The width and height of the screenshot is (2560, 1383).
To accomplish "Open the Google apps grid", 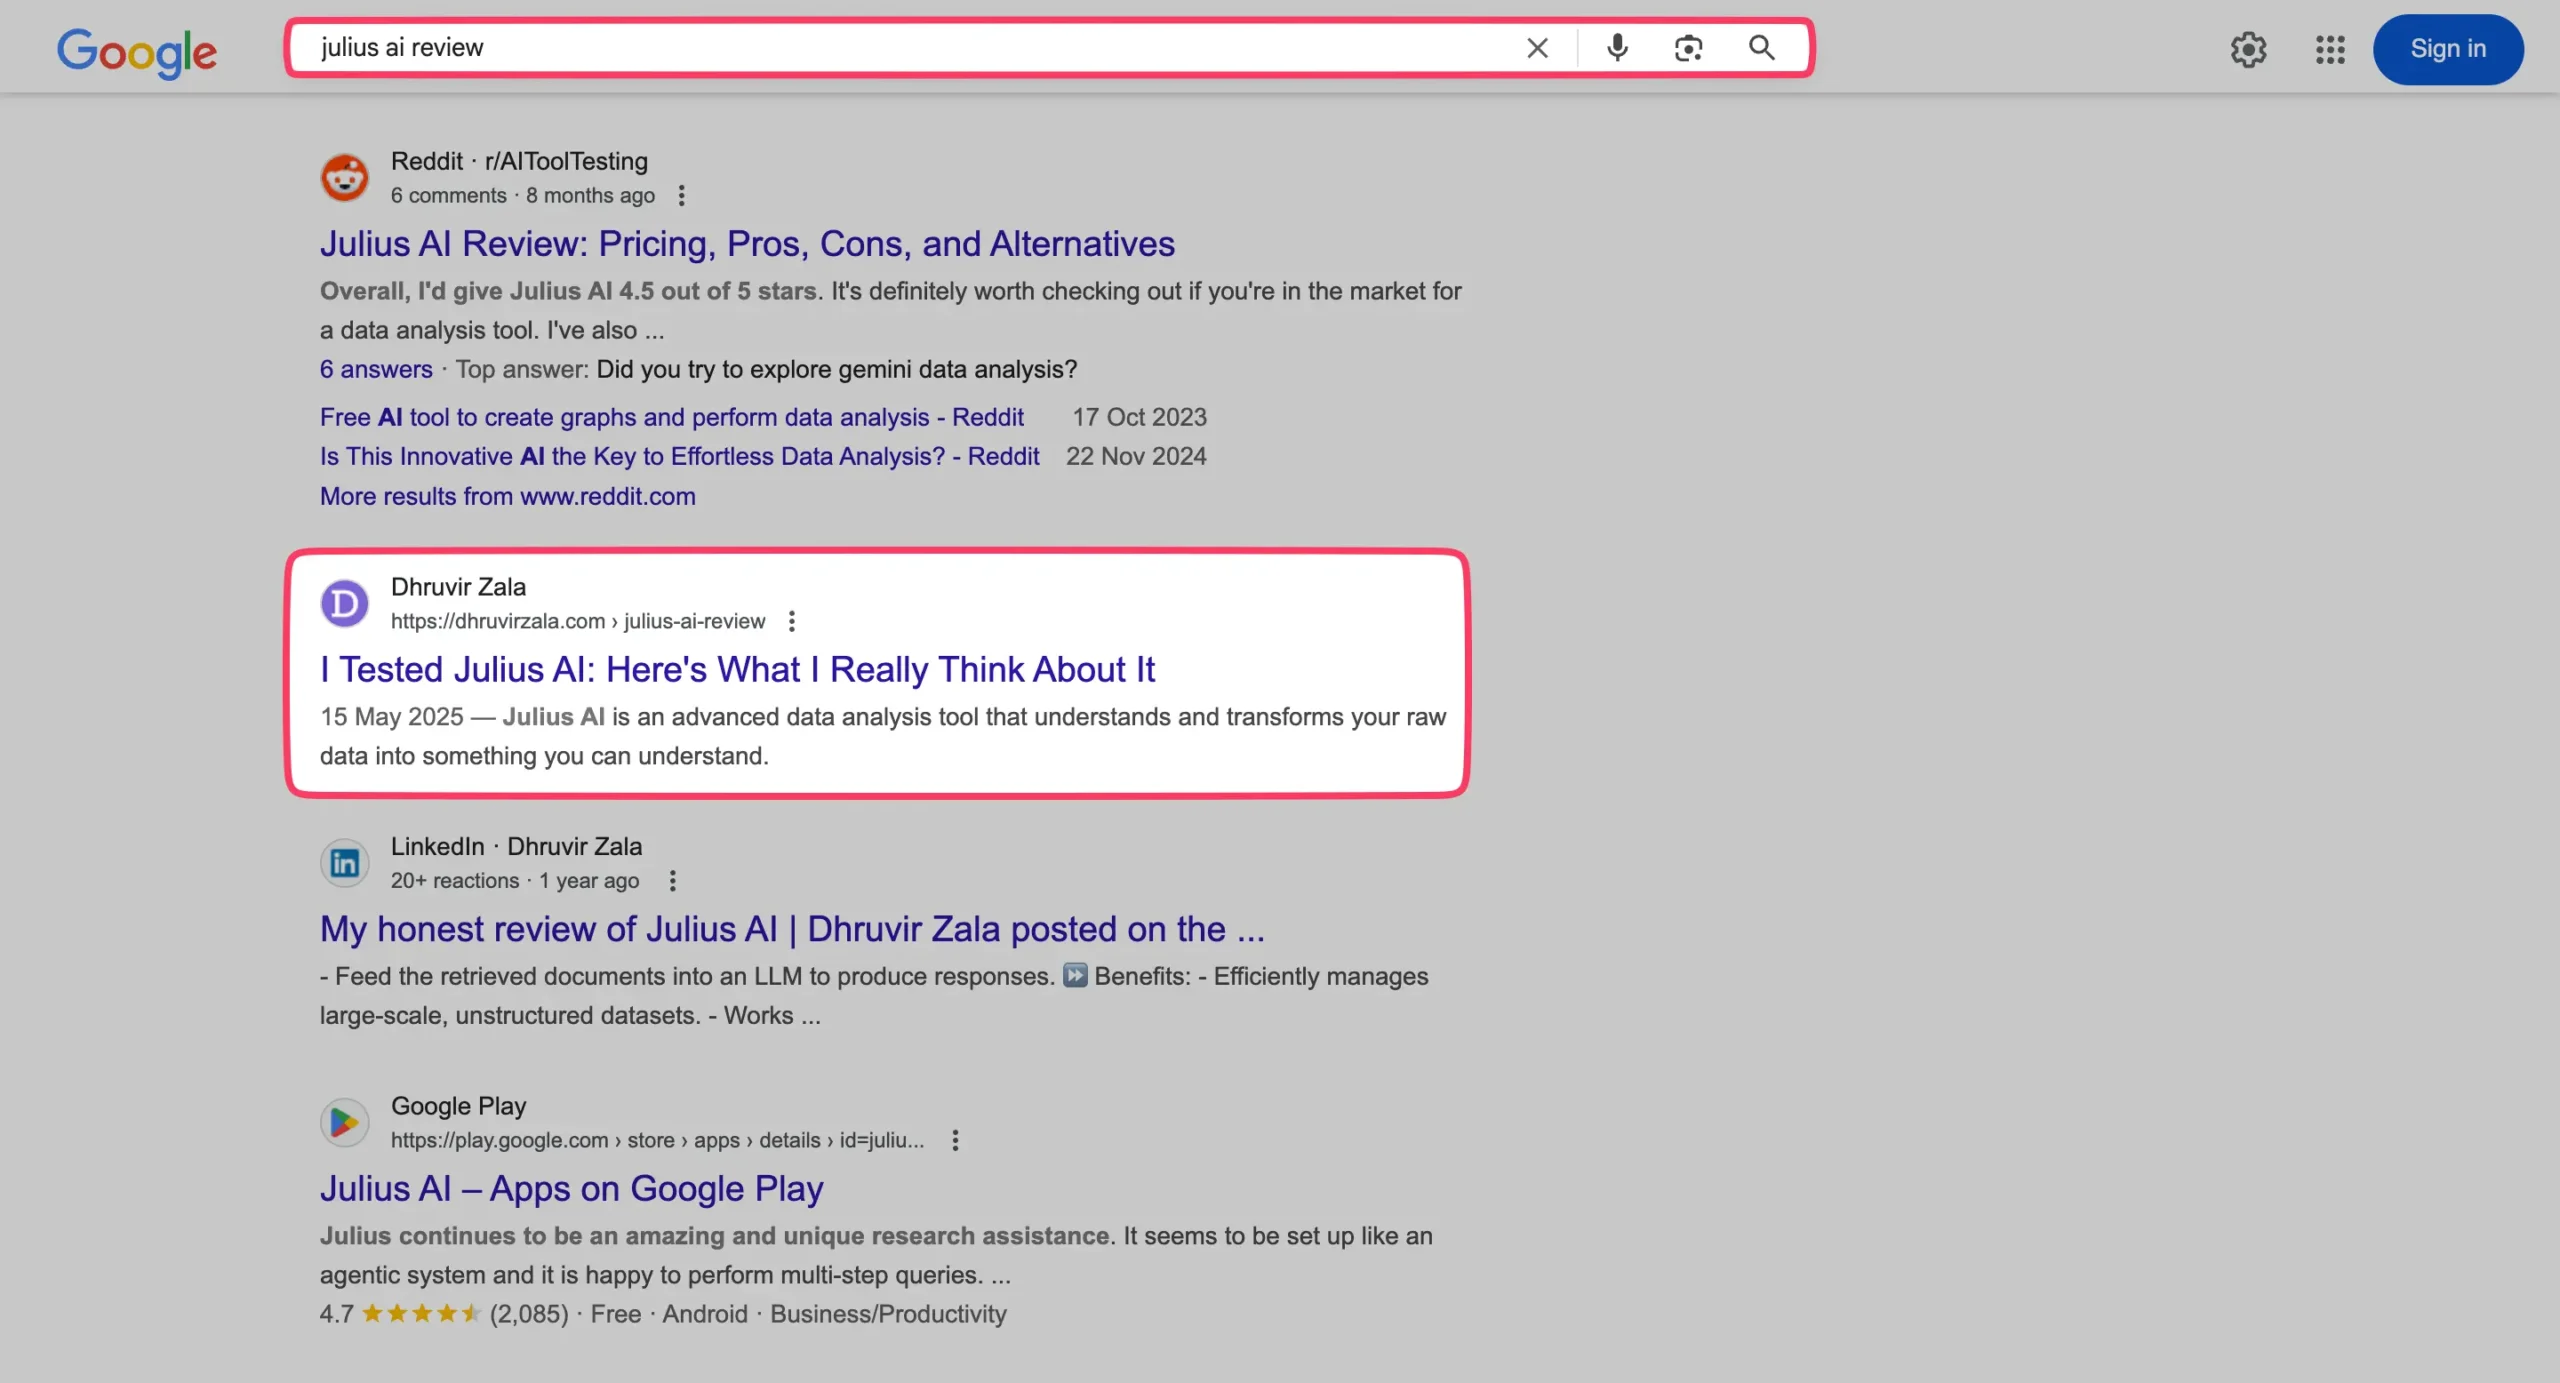I will pos(2330,49).
